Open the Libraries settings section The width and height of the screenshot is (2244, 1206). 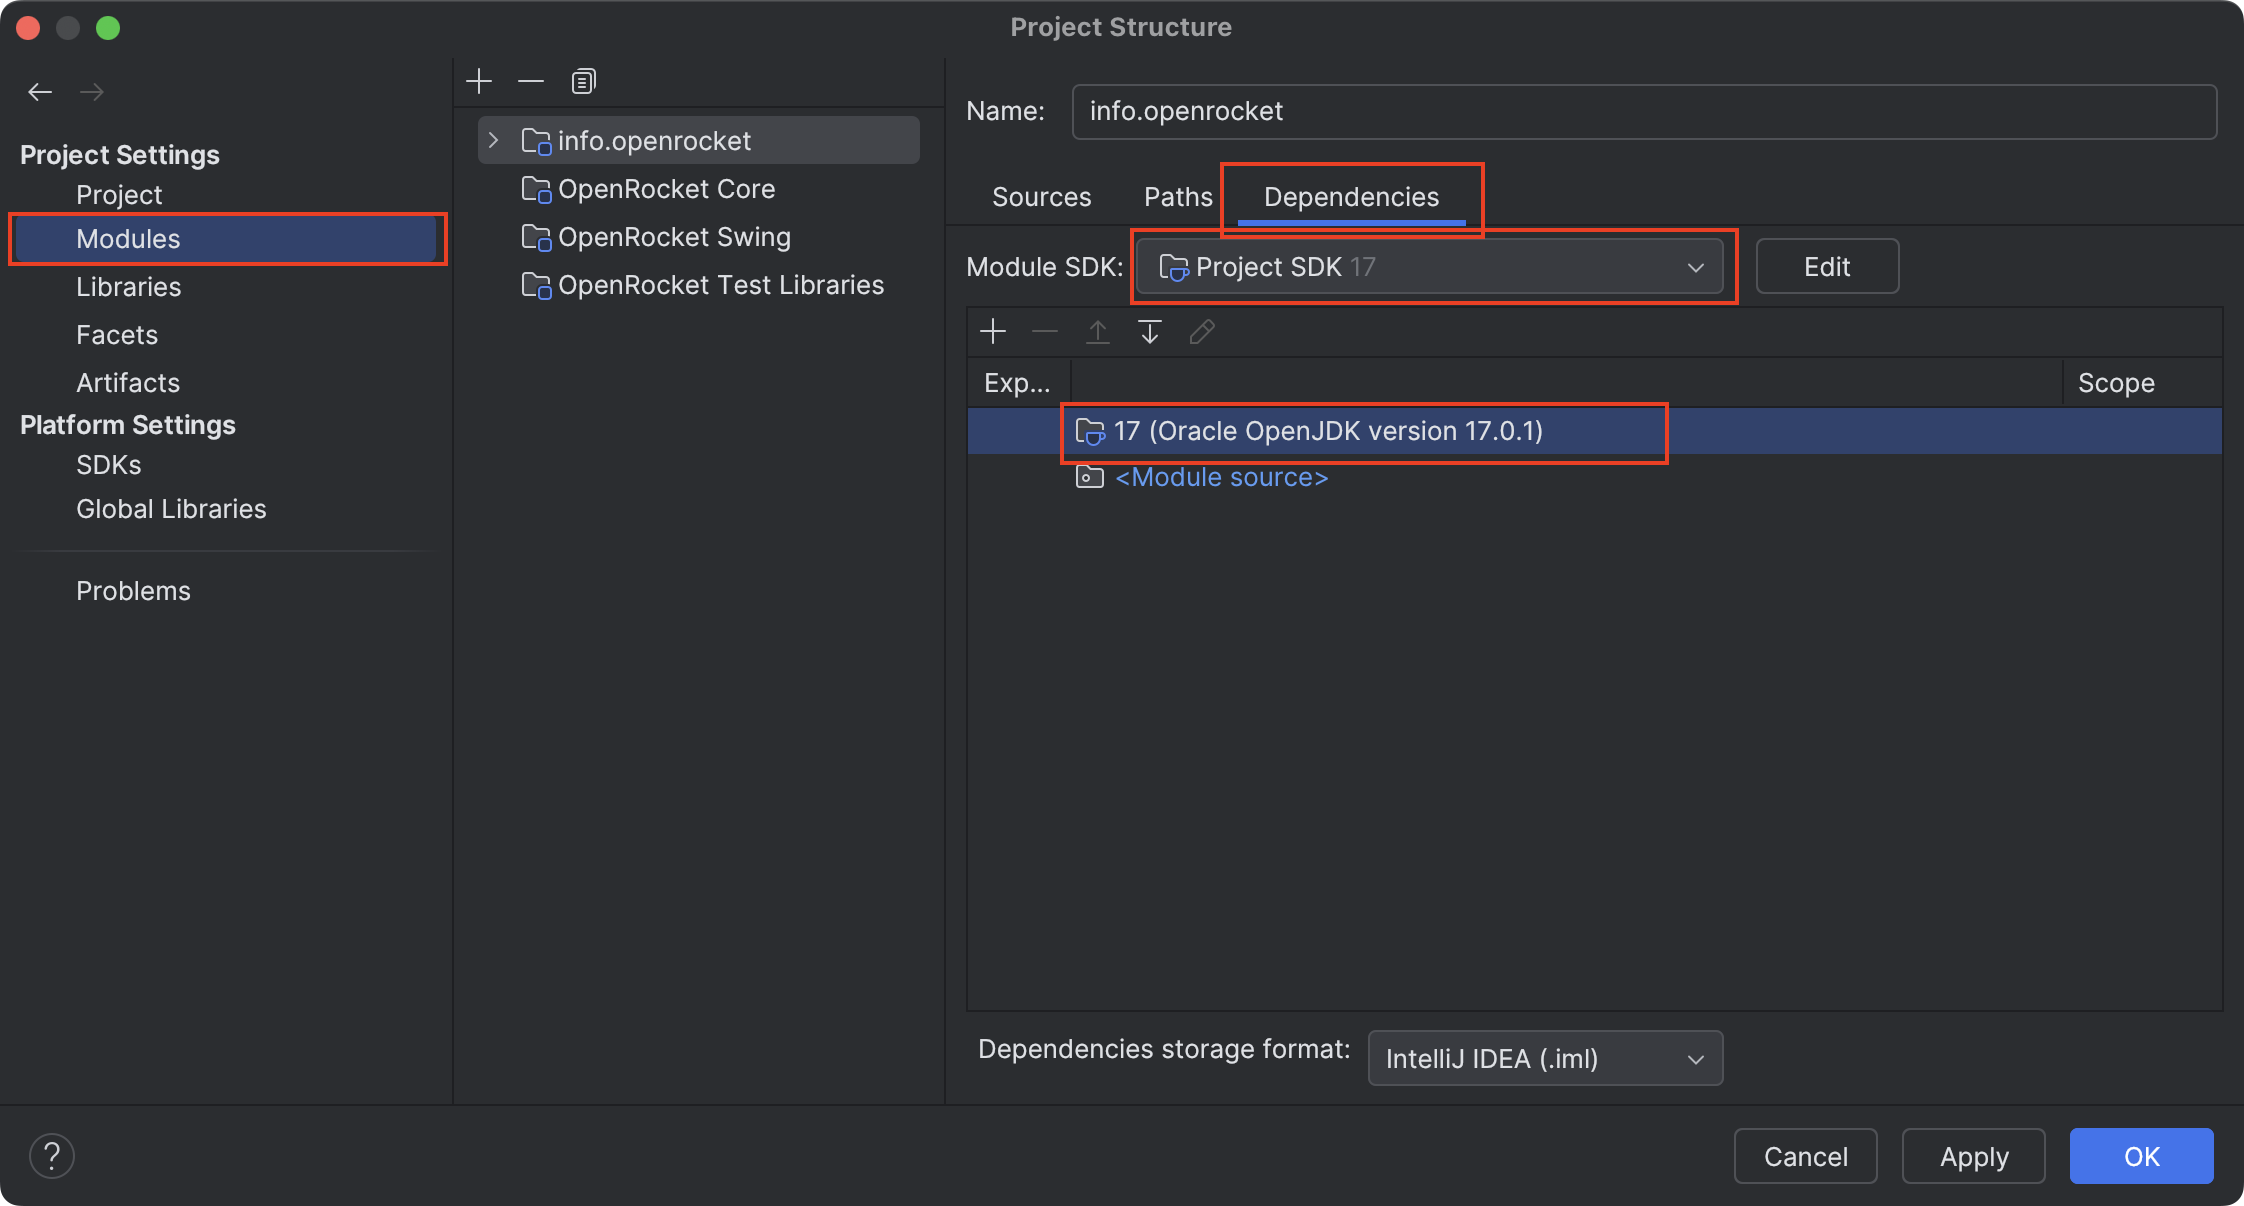(x=128, y=287)
